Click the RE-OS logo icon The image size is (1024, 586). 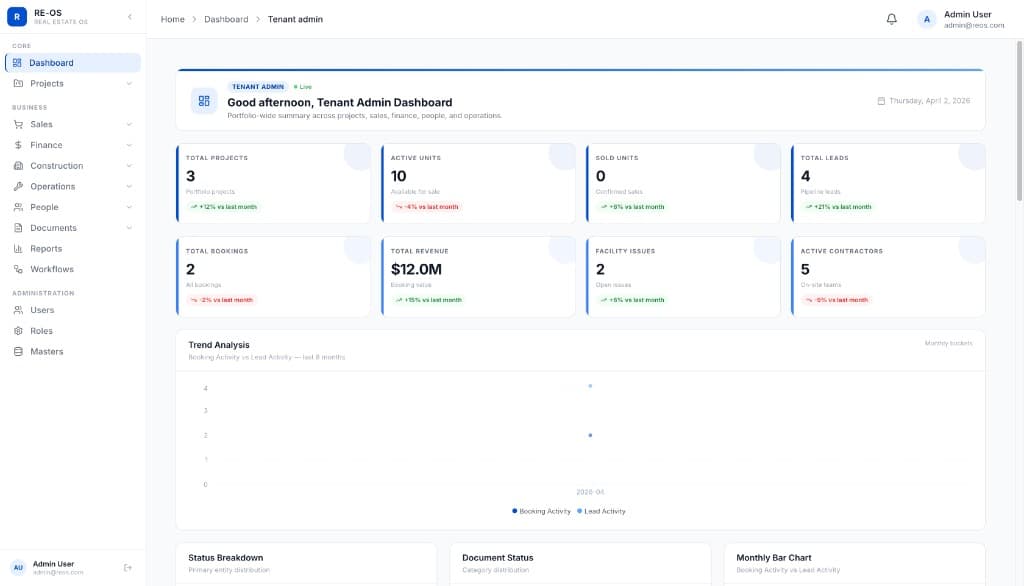tap(17, 17)
